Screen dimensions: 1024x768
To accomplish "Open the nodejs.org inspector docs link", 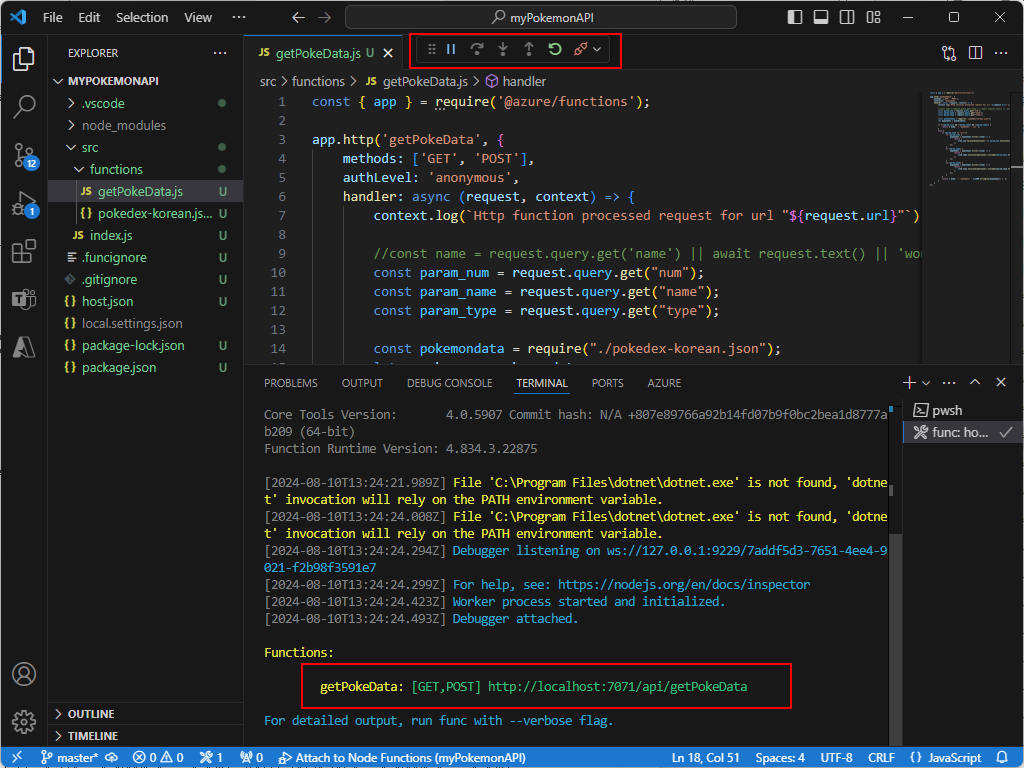I will point(684,584).
